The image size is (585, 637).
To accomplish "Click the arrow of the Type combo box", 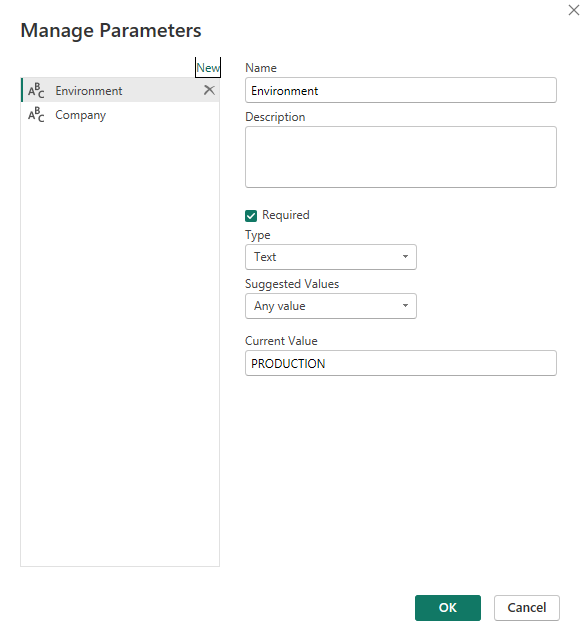I will (405, 257).
